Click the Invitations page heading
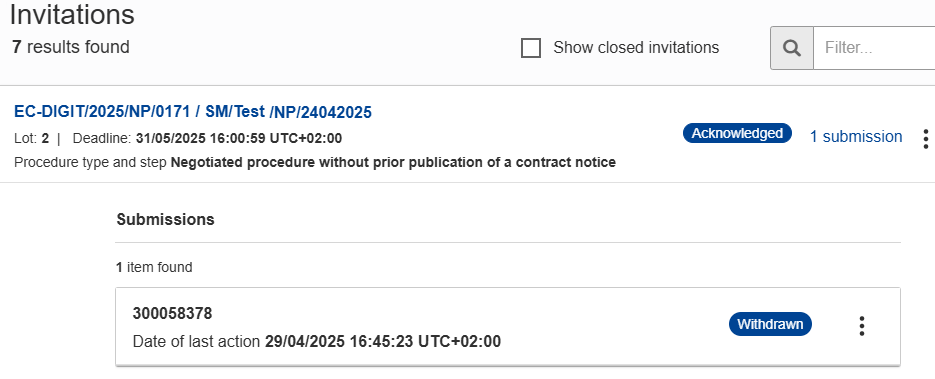This screenshot has height=379, width=935. [x=72, y=14]
